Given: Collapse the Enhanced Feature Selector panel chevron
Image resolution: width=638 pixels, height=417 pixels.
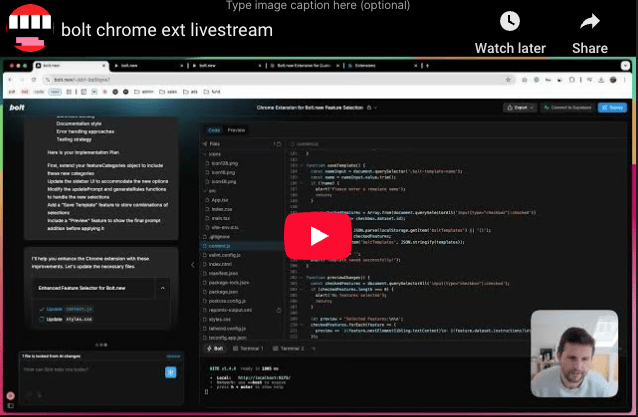Looking at the screenshot, I should click(x=163, y=288).
